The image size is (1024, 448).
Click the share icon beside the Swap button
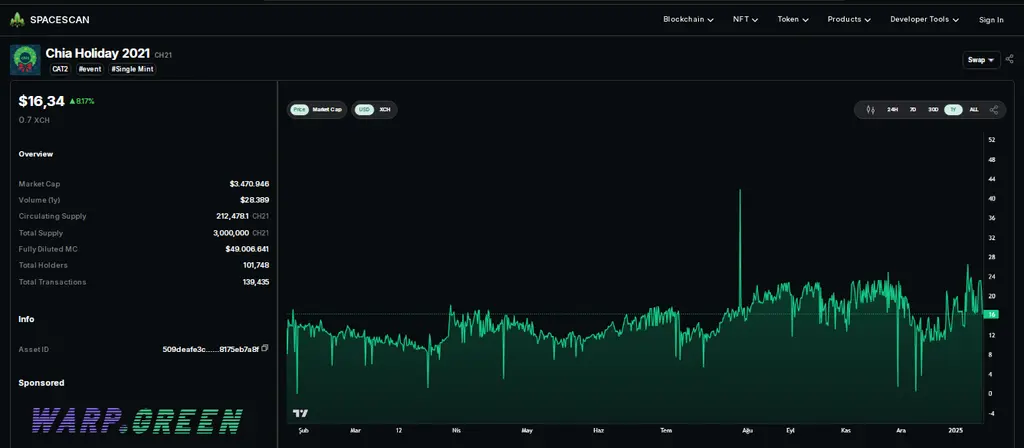[x=1010, y=59]
